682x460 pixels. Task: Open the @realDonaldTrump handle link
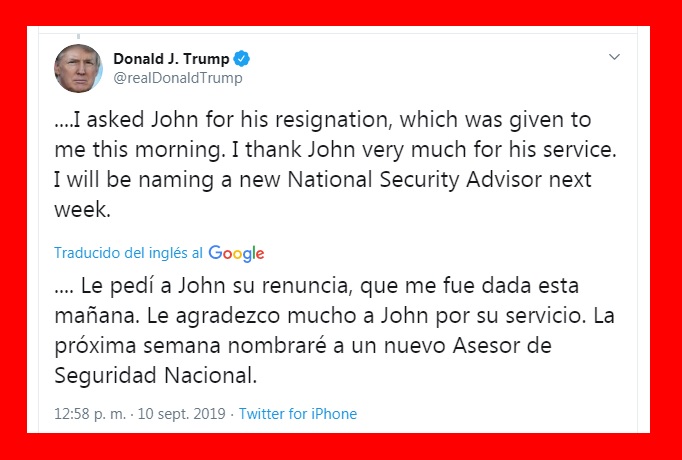click(177, 77)
